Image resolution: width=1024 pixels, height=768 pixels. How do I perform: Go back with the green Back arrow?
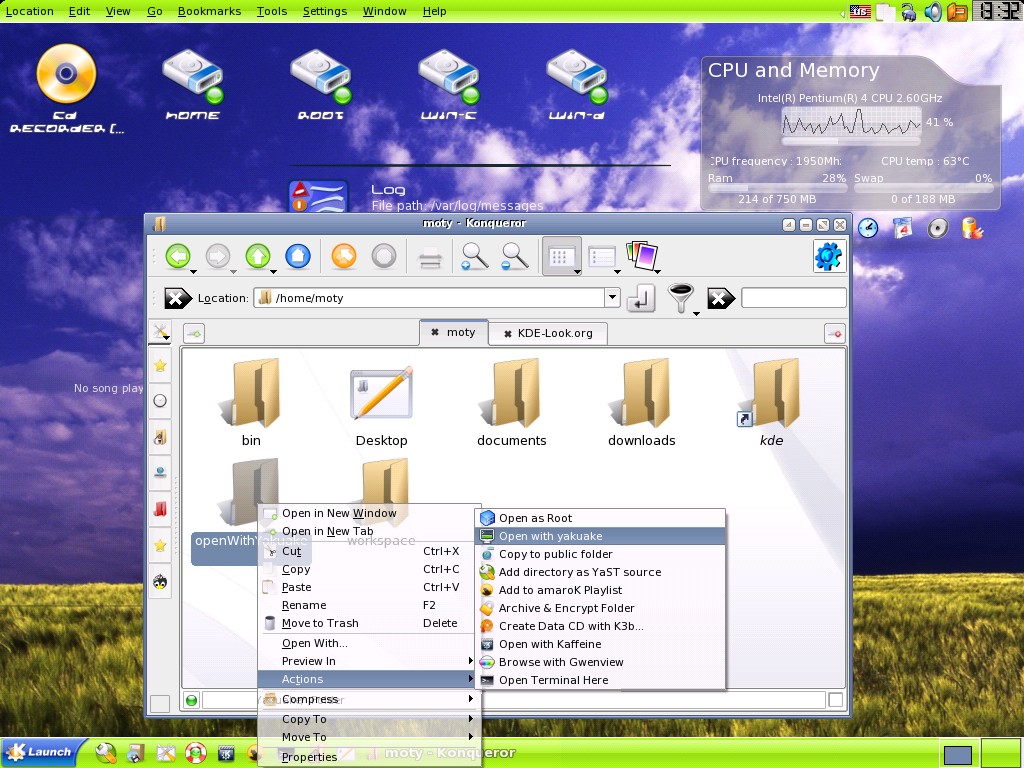[178, 256]
